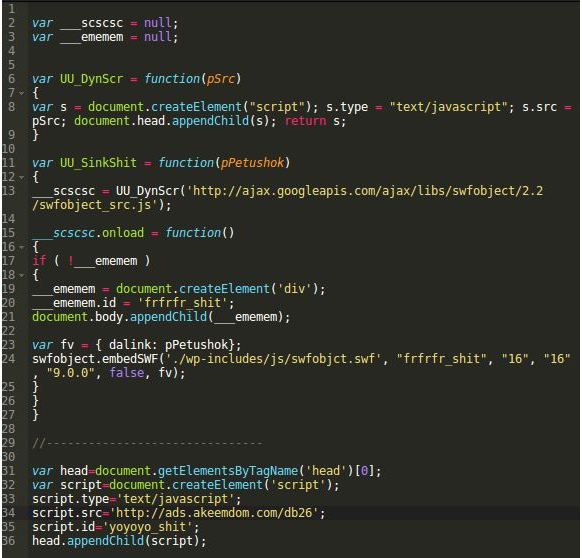Click the pSrc parameter on line 6

(x=220, y=79)
